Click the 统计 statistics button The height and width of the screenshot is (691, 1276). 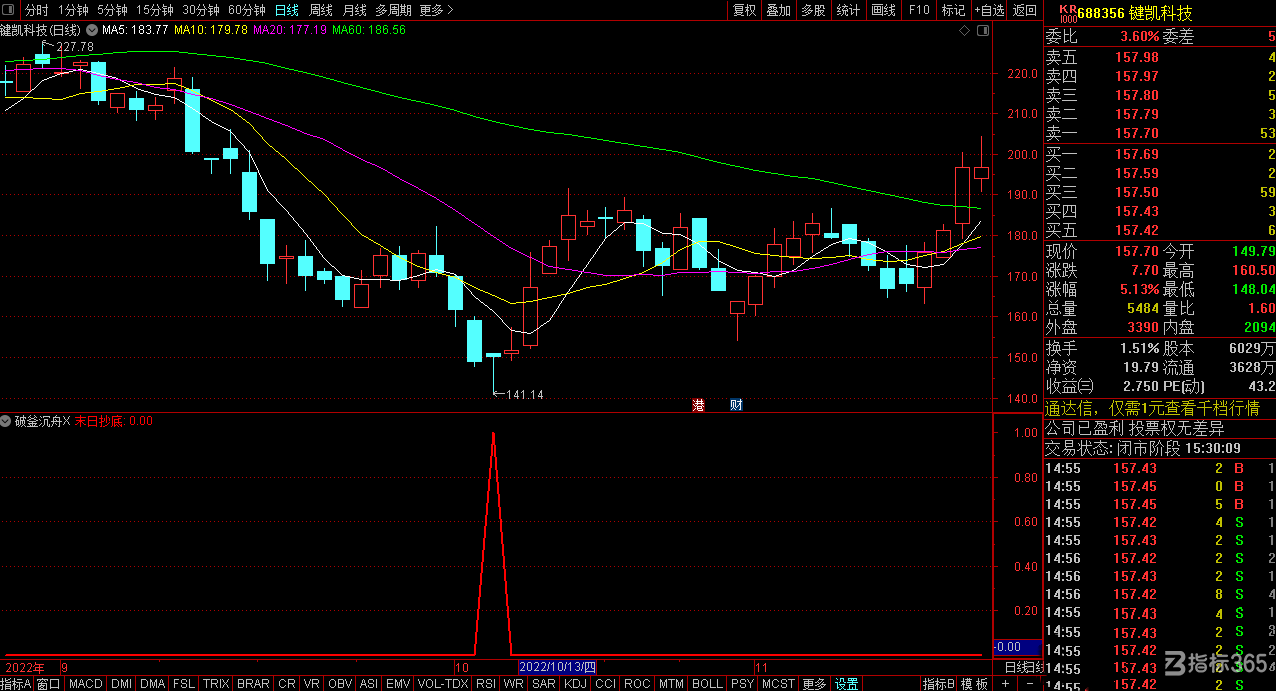(848, 10)
